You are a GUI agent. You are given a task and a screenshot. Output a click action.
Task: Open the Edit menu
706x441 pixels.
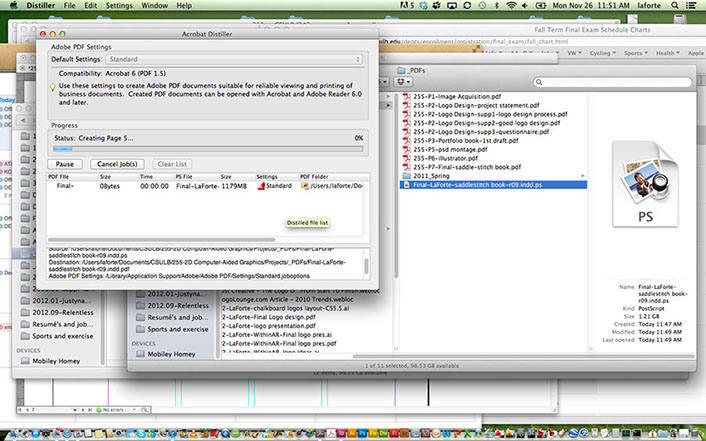pyautogui.click(x=91, y=5)
